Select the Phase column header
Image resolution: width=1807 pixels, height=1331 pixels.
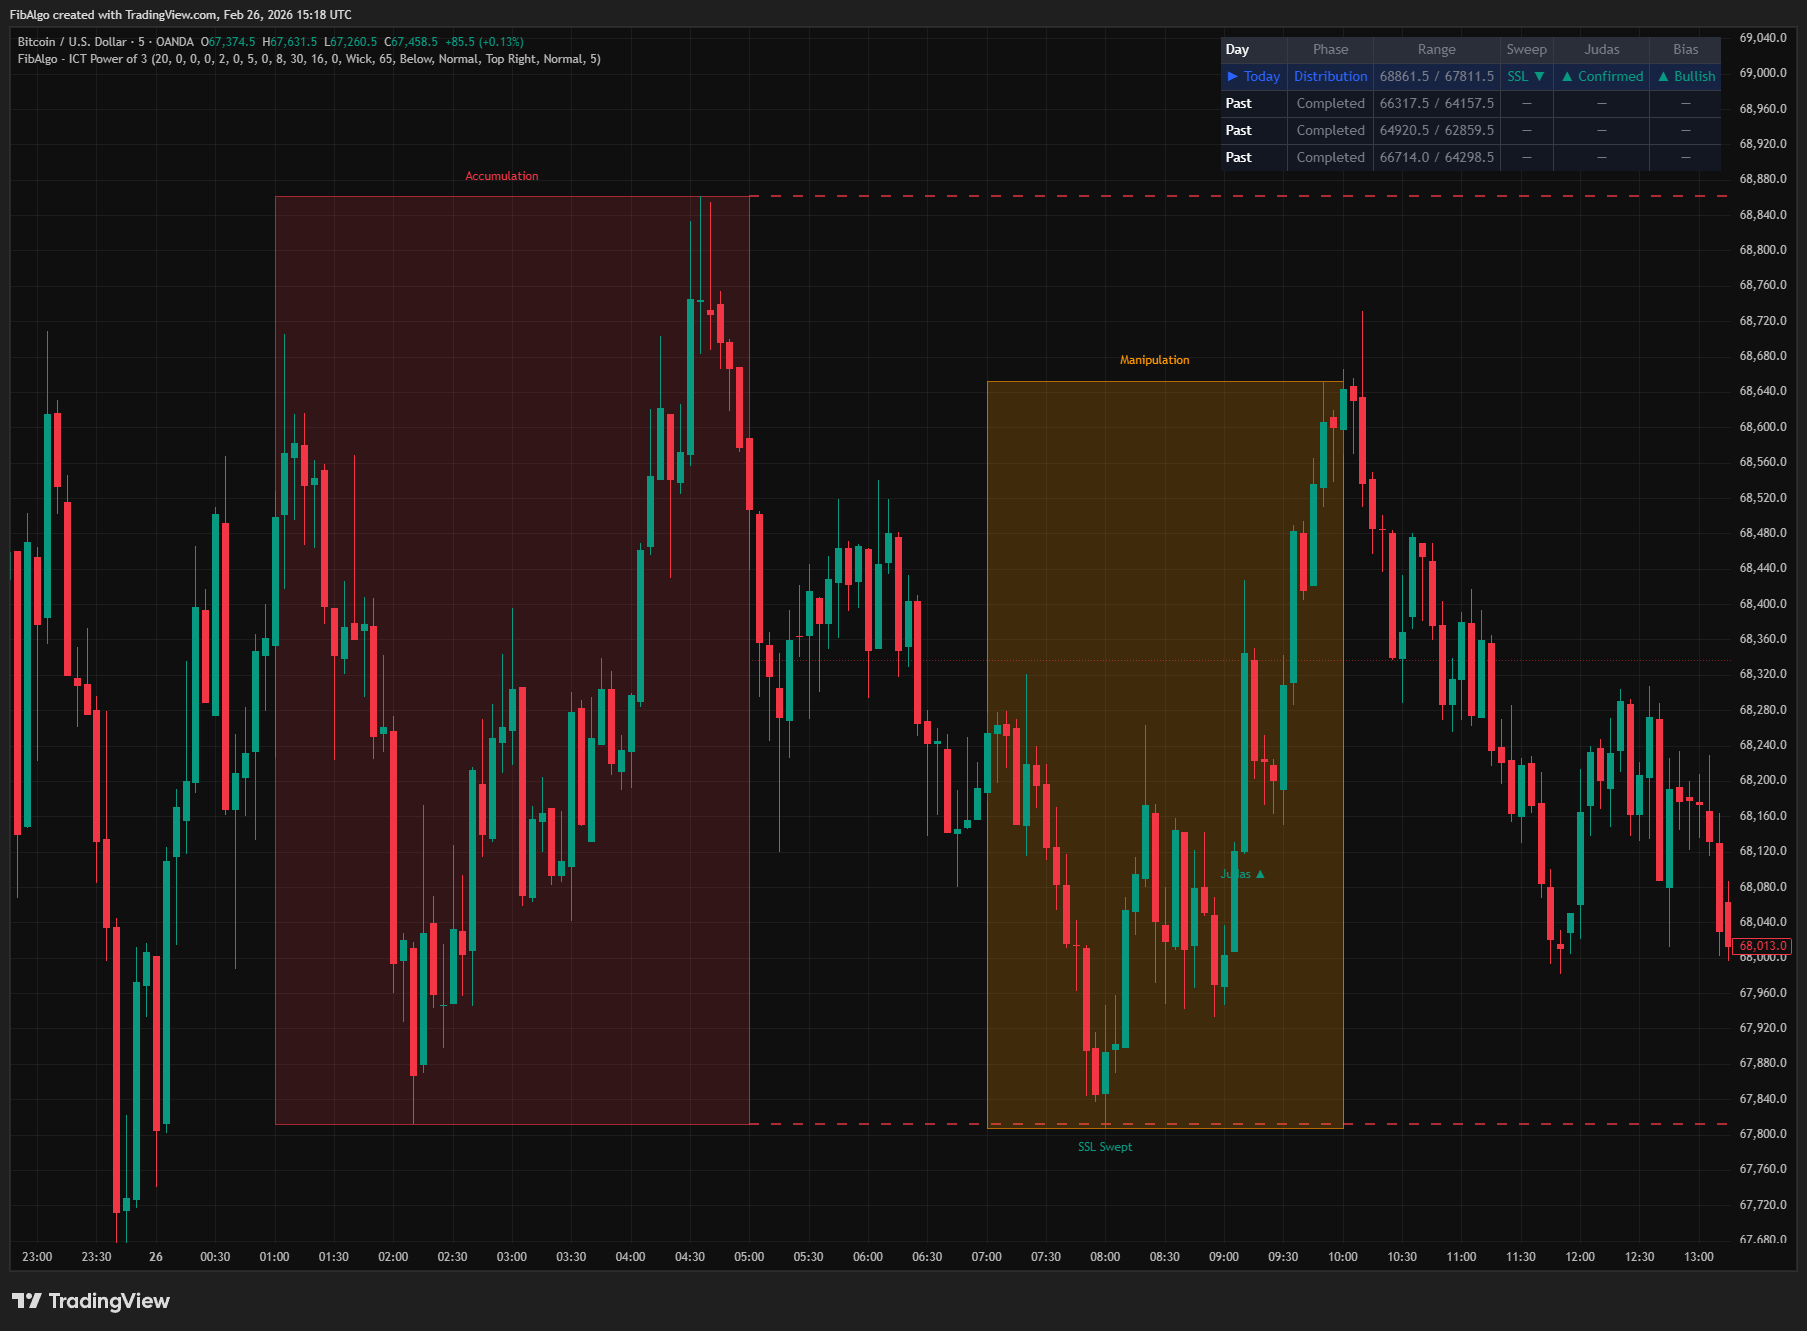pos(1330,49)
